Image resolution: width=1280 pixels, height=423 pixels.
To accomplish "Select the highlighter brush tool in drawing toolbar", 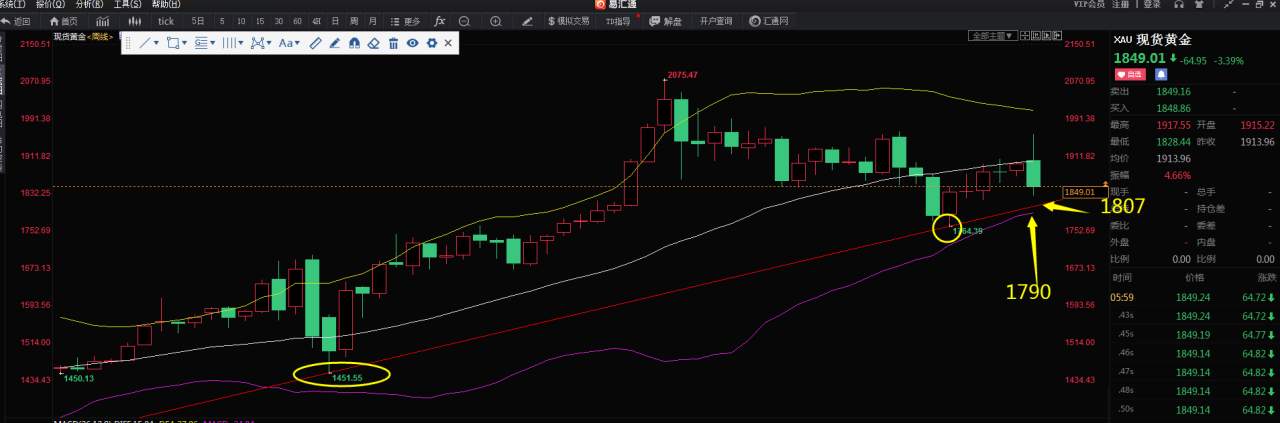I will tap(334, 43).
